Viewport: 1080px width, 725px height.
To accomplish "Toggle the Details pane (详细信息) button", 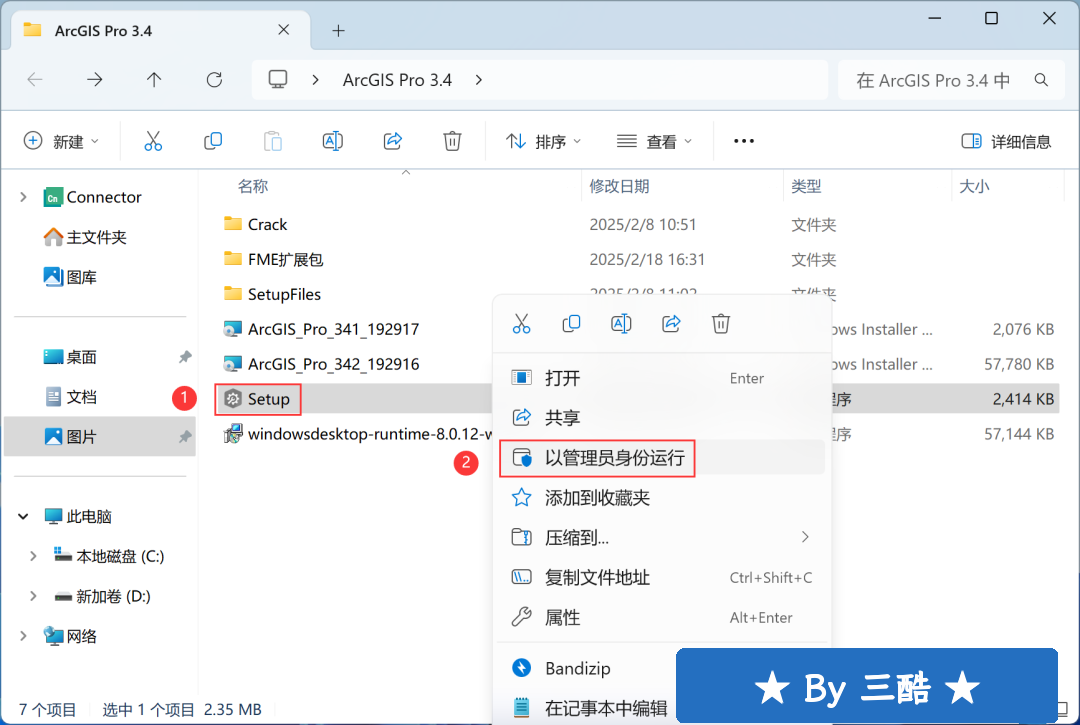I will [x=1006, y=141].
